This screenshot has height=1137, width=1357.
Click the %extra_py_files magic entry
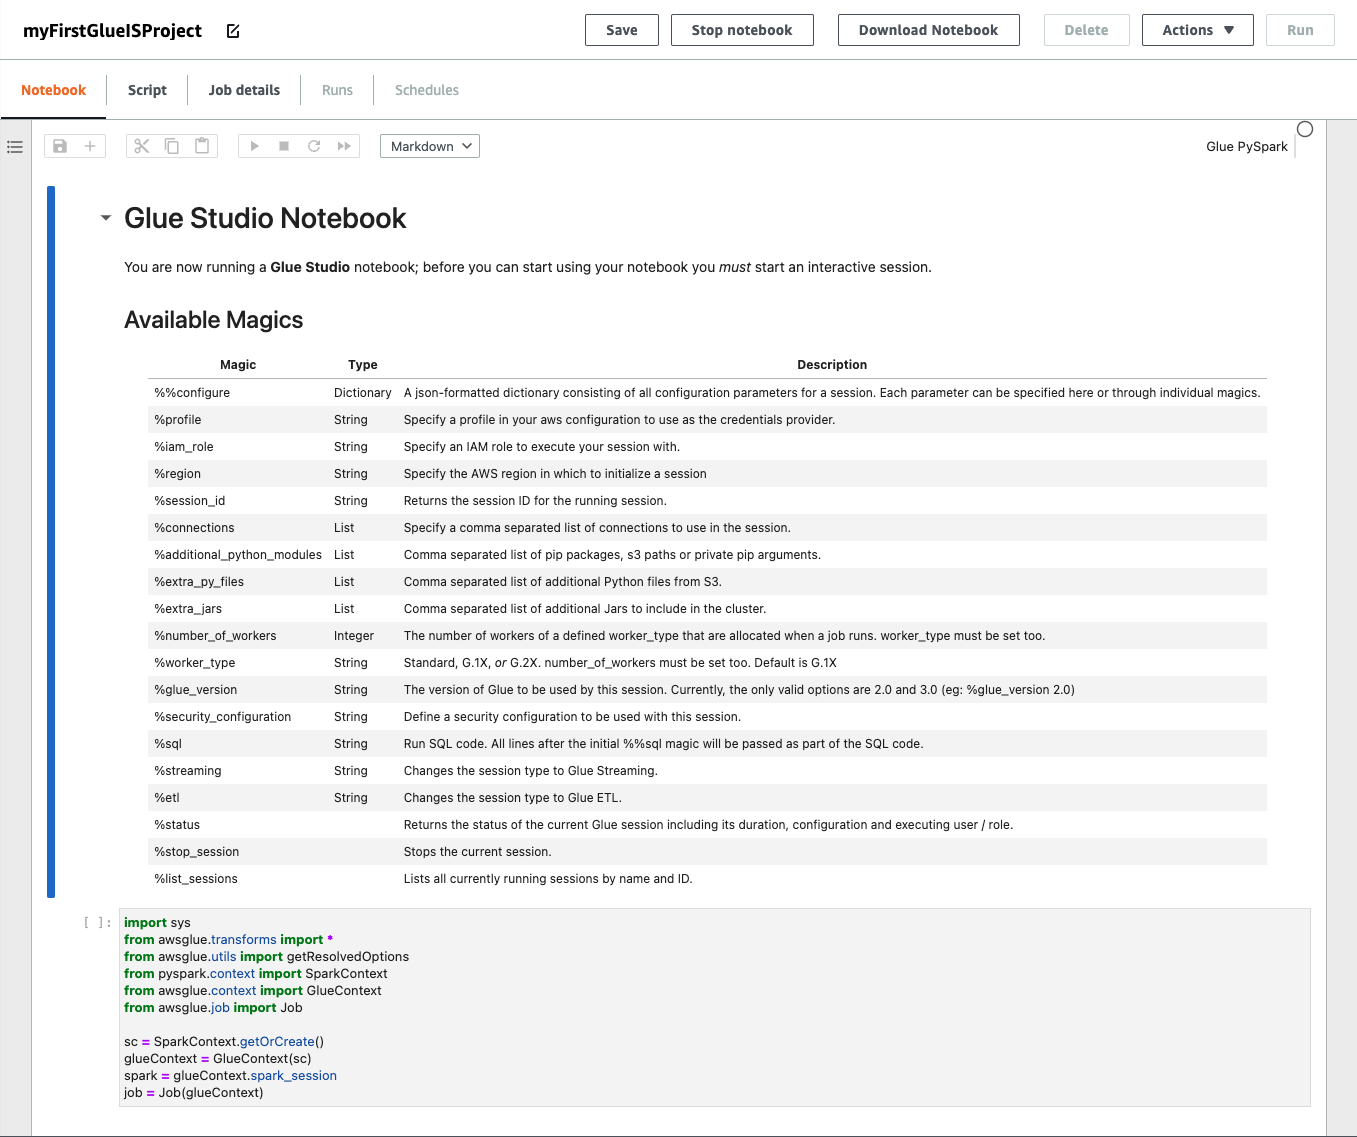pyautogui.click(x=199, y=582)
